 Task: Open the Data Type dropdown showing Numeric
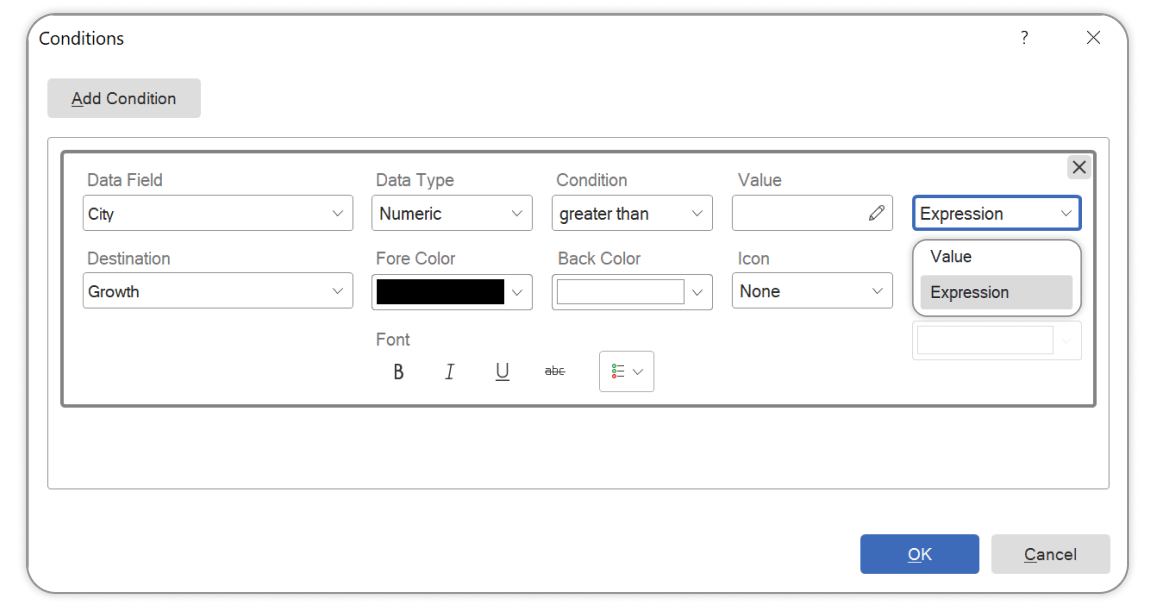(x=452, y=214)
